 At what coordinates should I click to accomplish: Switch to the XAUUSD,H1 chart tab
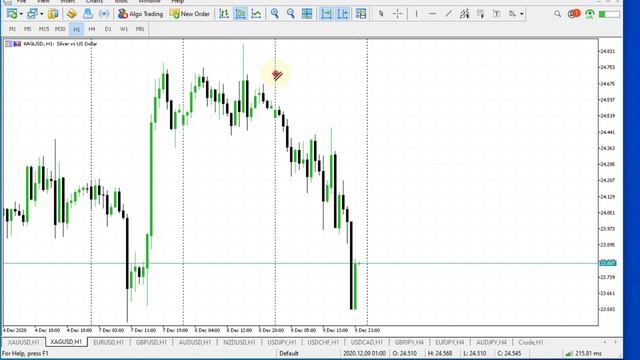pos(23,342)
